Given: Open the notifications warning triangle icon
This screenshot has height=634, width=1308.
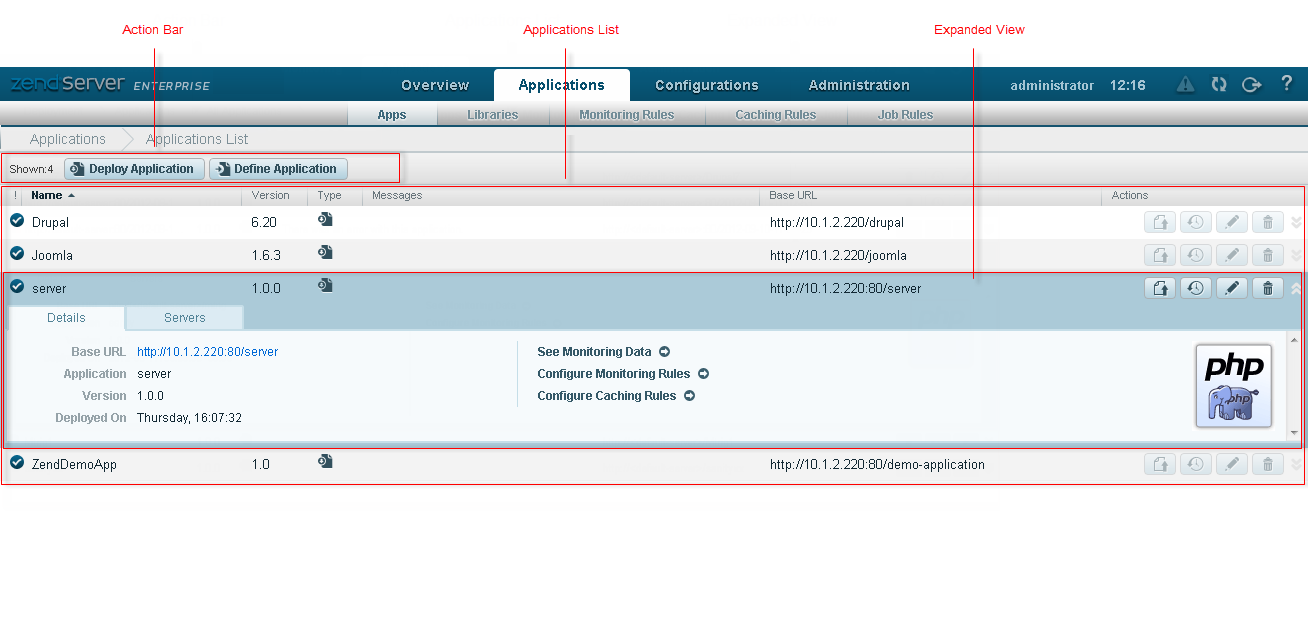Looking at the screenshot, I should (x=1185, y=85).
